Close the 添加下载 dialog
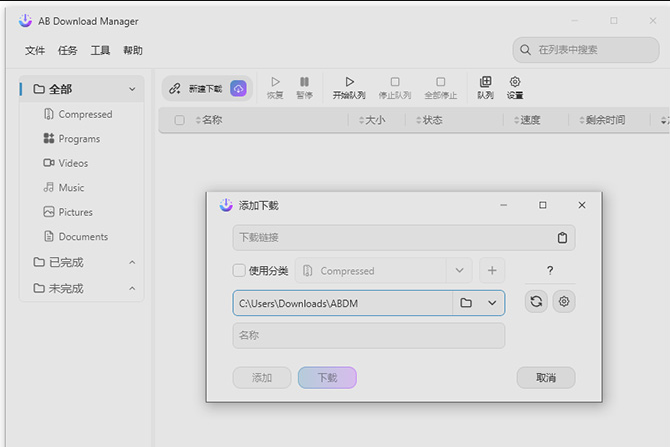The image size is (670, 447). pos(582,205)
